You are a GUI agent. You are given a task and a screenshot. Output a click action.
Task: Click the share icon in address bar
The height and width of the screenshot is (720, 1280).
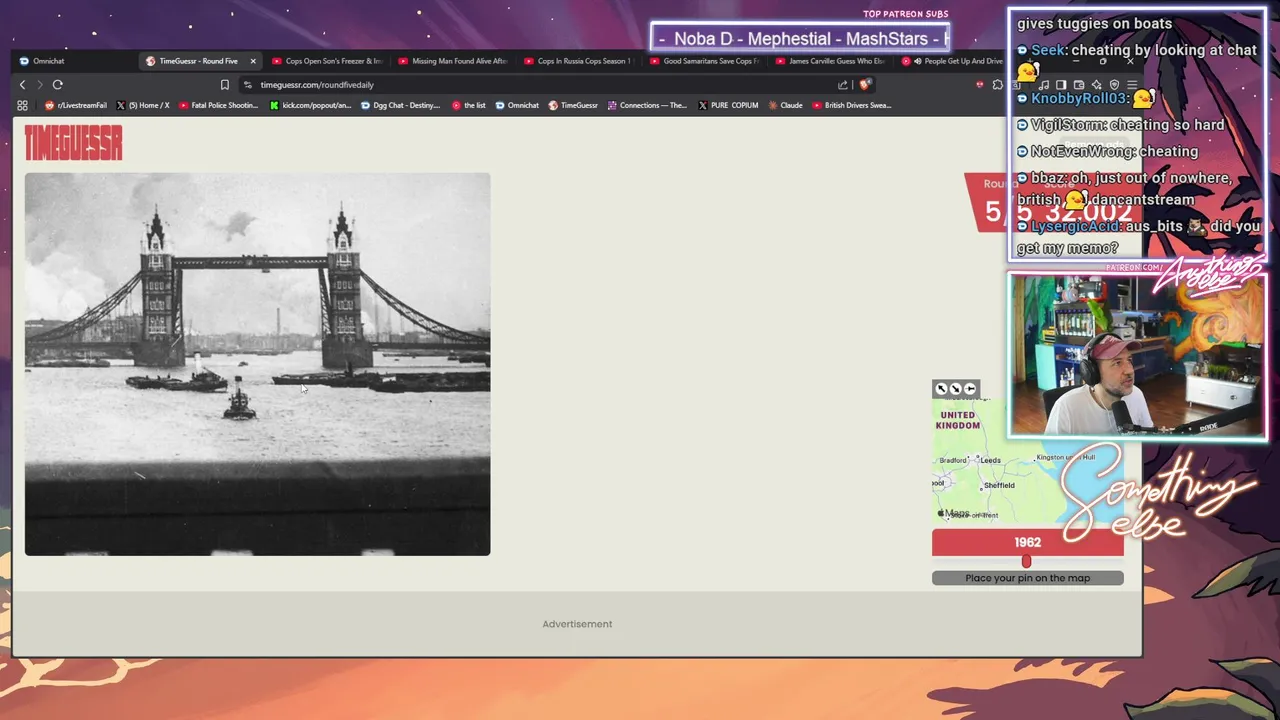point(843,85)
